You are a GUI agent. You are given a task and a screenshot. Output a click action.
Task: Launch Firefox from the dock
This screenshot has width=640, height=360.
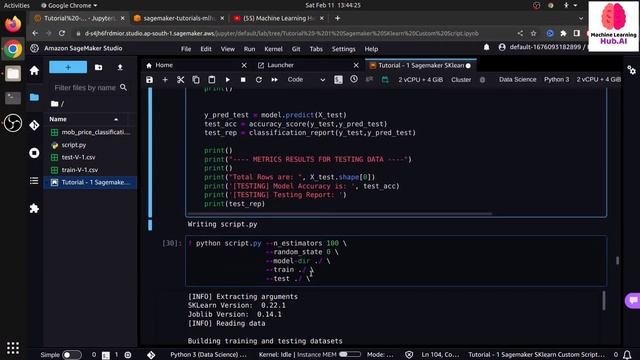tap(13, 24)
